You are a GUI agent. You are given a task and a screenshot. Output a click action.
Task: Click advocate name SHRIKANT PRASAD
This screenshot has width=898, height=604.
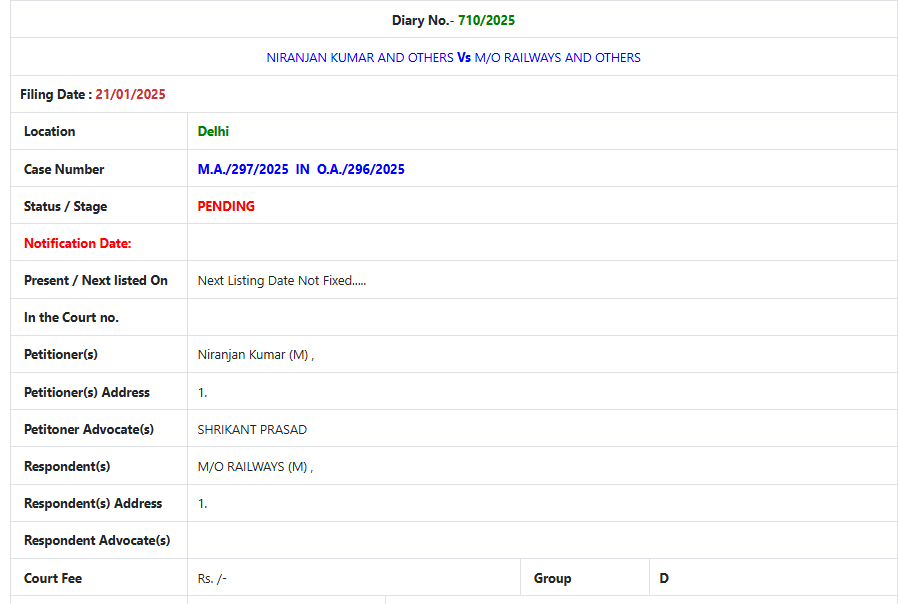pyautogui.click(x=252, y=429)
